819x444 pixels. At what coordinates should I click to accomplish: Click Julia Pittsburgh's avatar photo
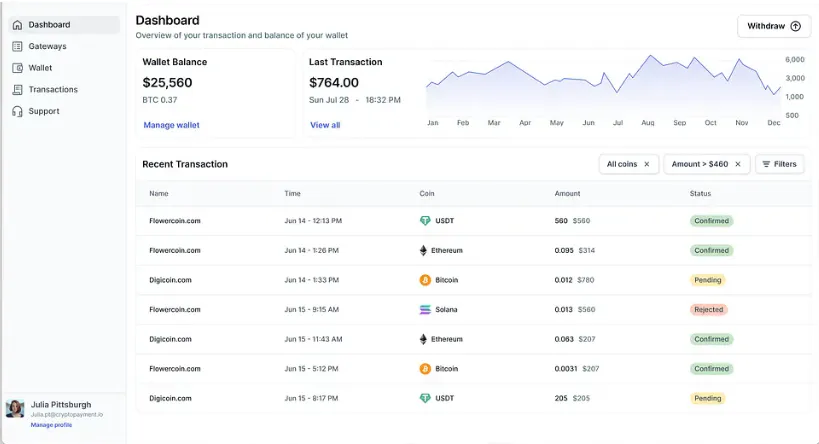pyautogui.click(x=15, y=408)
